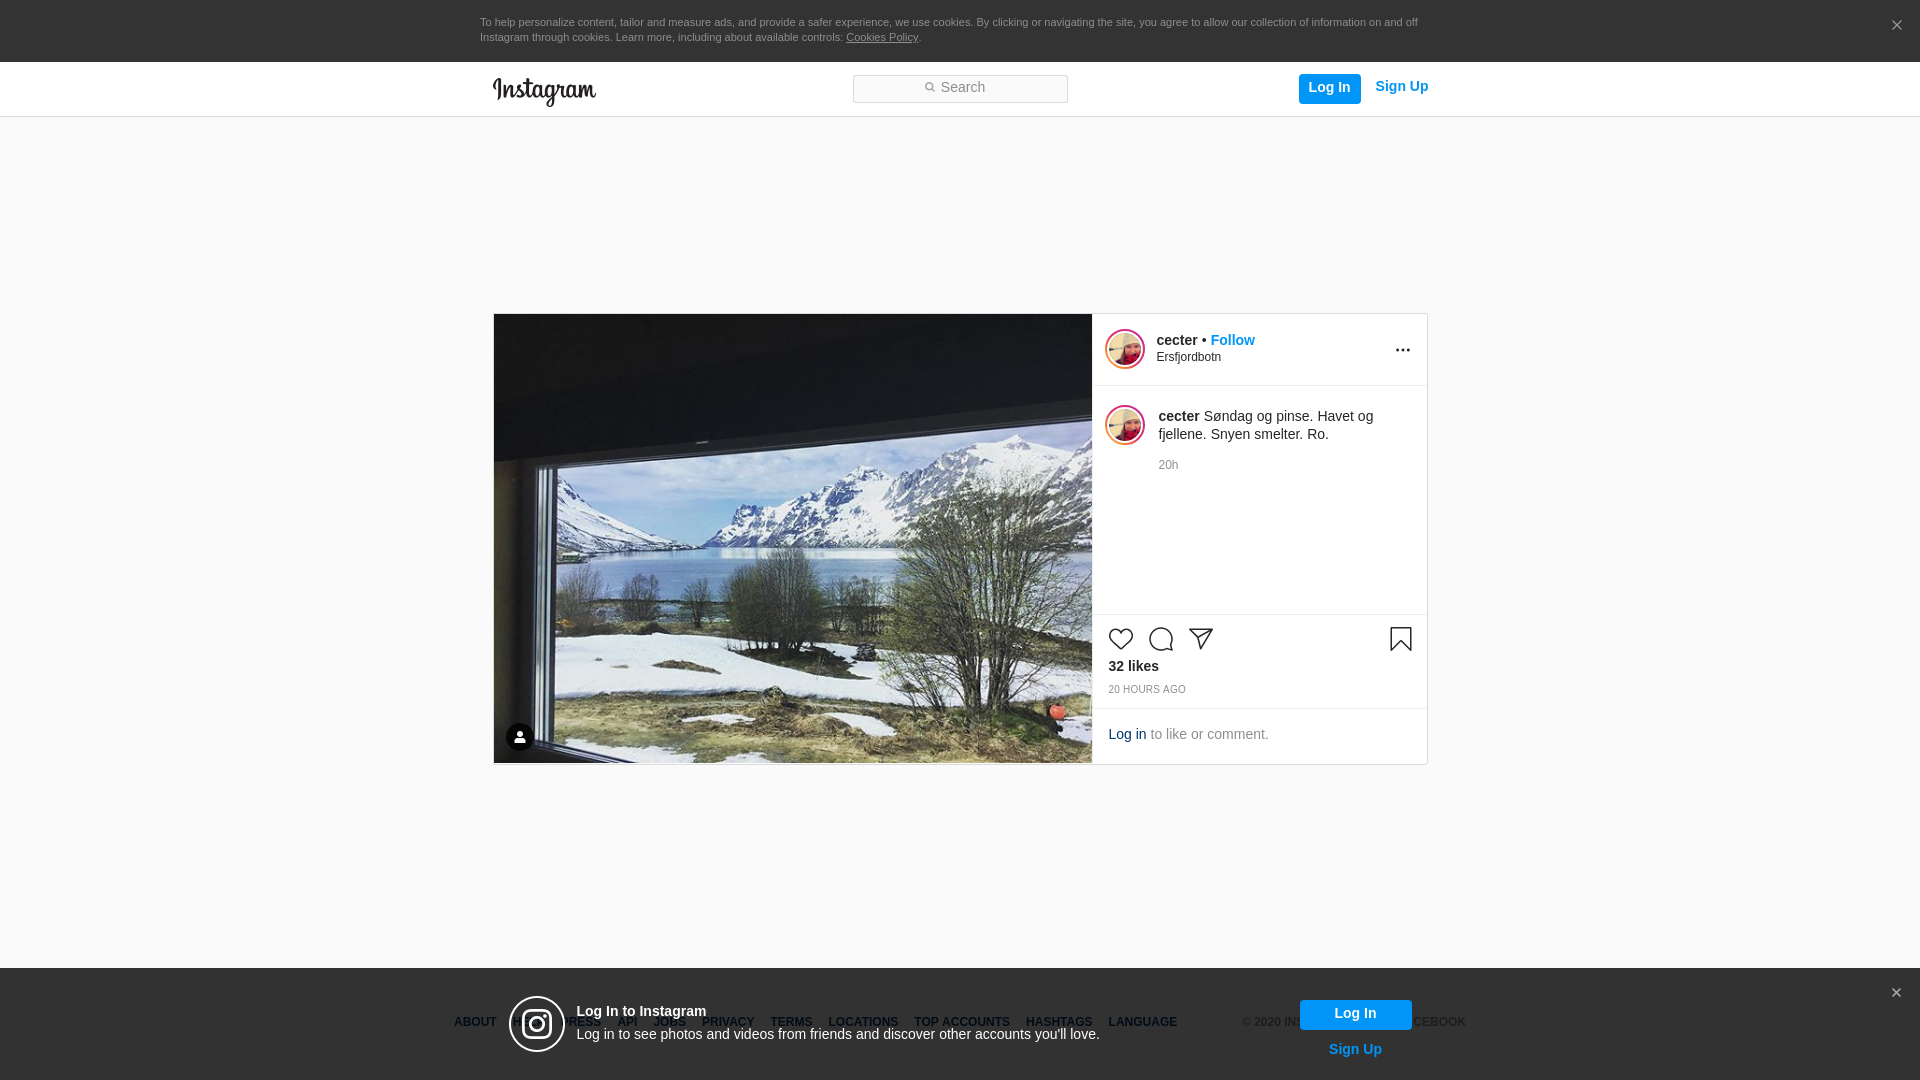
Task: Open the HASHTAGS footer link
Action: 1059,1022
